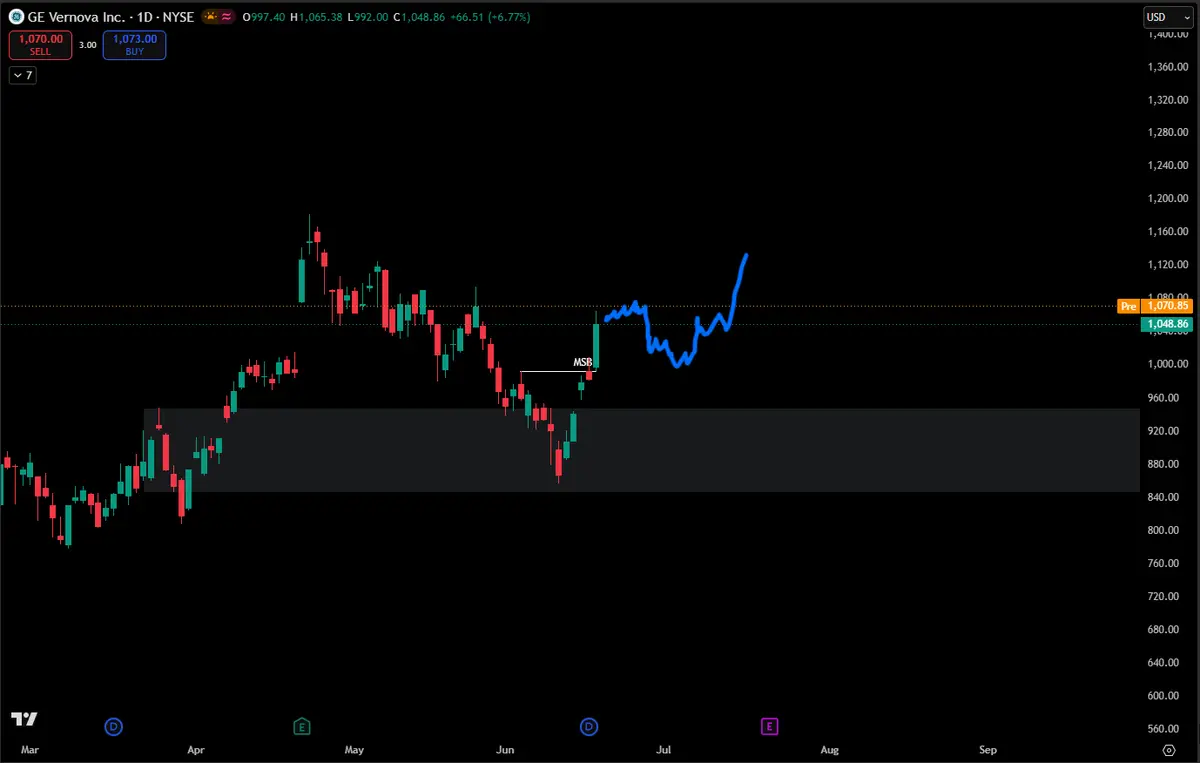Click dividend D marker after Jun
This screenshot has height=763, width=1200.
[589, 725]
